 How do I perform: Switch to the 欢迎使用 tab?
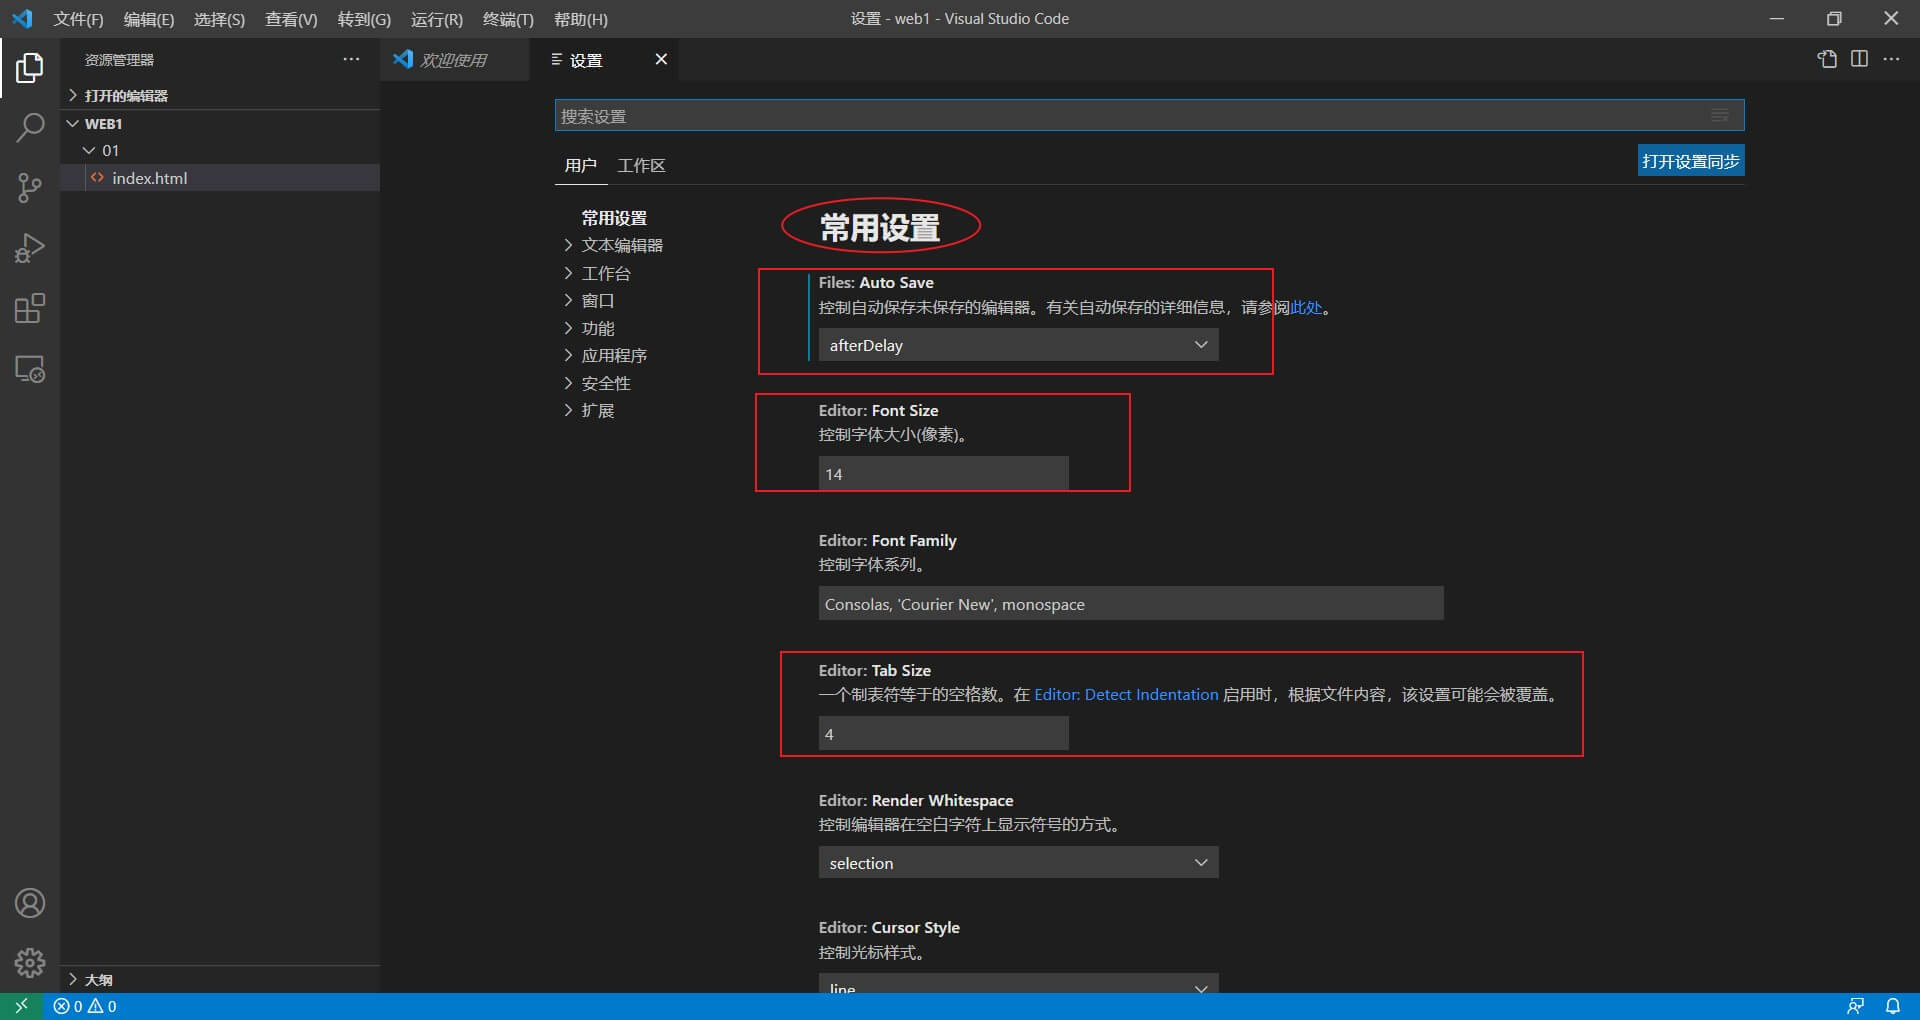point(455,60)
